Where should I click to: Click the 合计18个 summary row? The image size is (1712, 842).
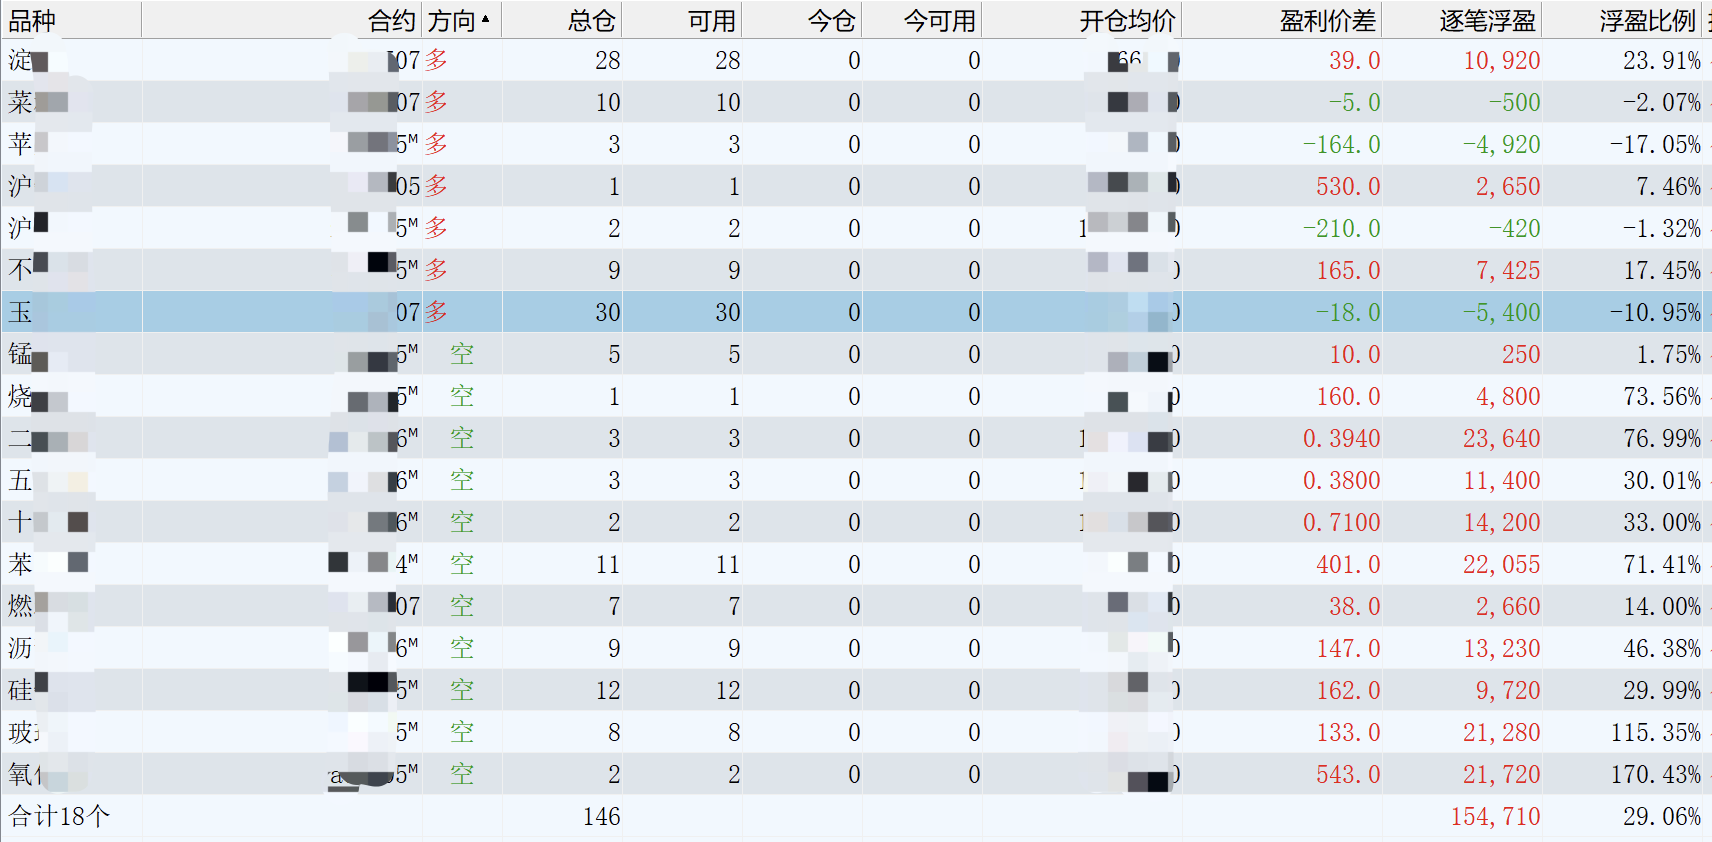tap(60, 817)
